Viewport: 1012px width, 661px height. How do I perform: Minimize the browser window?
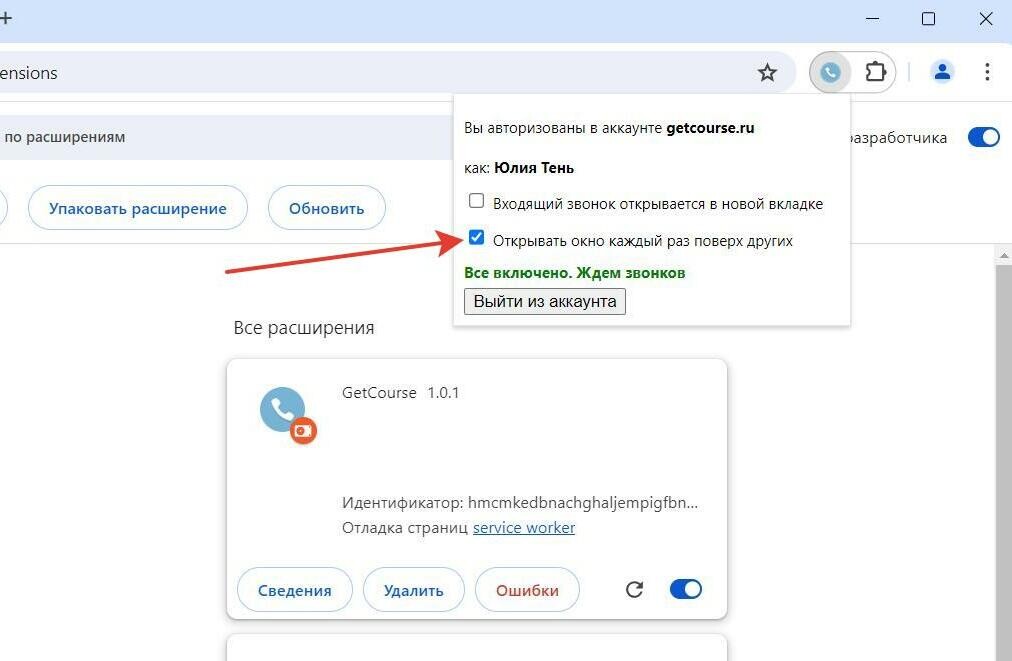pos(872,19)
